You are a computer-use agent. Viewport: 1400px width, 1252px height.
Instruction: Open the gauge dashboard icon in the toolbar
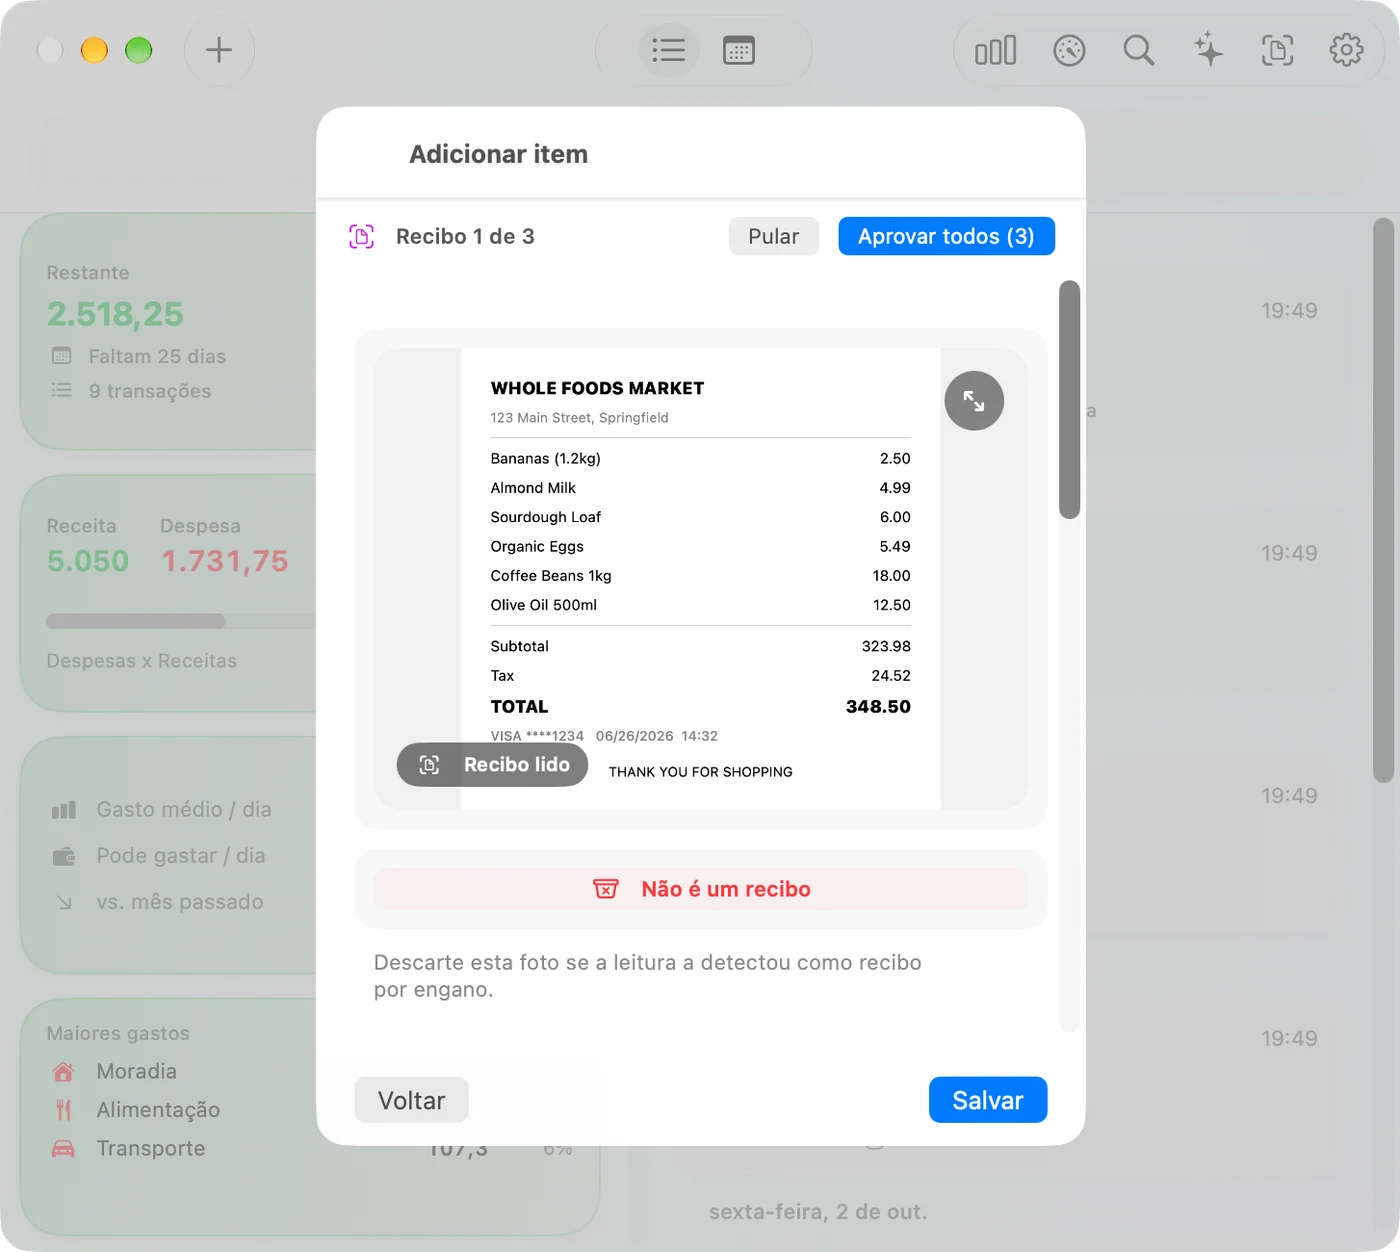(x=1069, y=50)
